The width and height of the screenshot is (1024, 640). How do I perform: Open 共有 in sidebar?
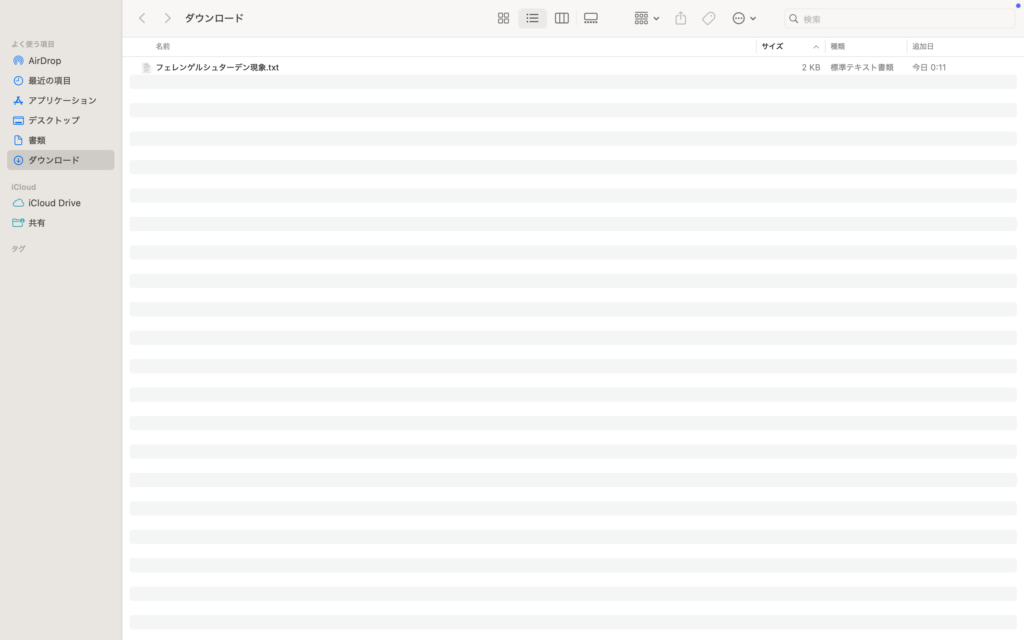pos(61,223)
